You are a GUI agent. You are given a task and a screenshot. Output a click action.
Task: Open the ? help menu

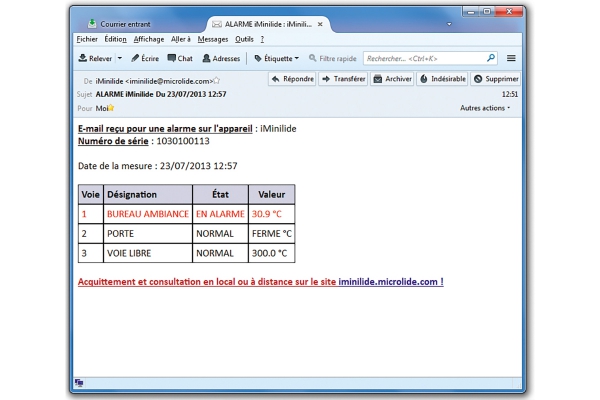tap(262, 39)
